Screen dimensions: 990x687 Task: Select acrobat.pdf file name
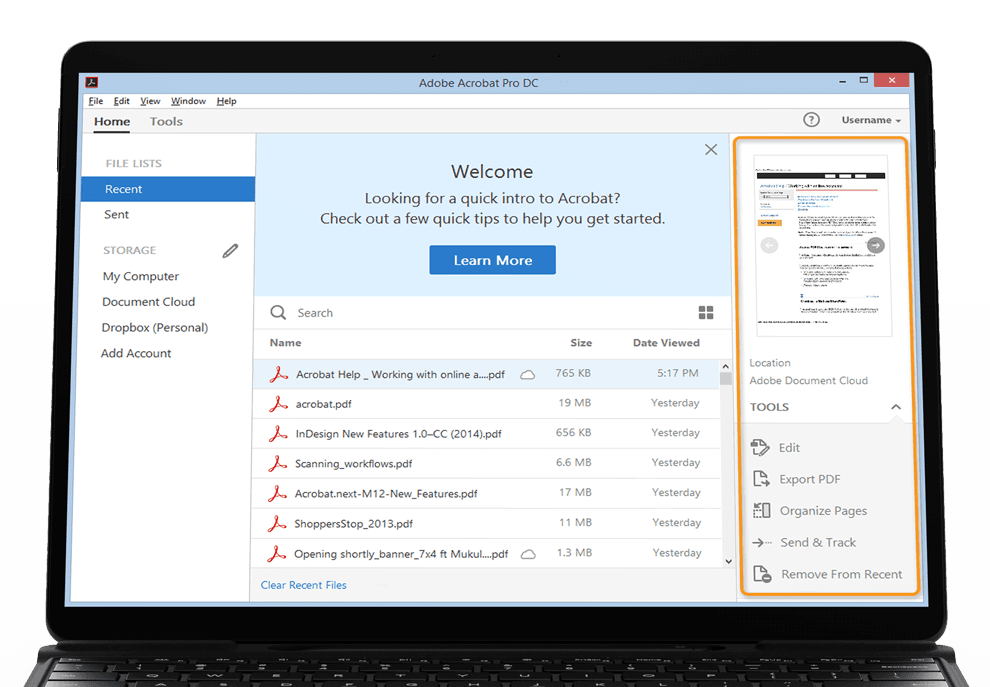(x=323, y=404)
